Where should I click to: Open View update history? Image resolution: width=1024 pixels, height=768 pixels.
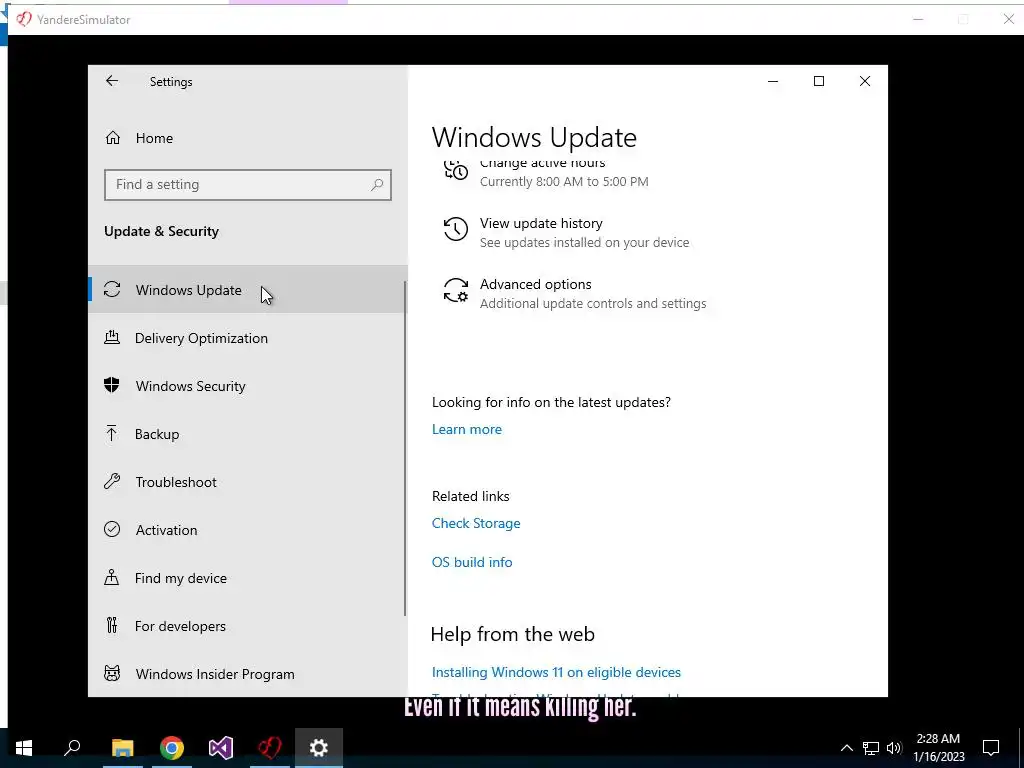click(566, 232)
